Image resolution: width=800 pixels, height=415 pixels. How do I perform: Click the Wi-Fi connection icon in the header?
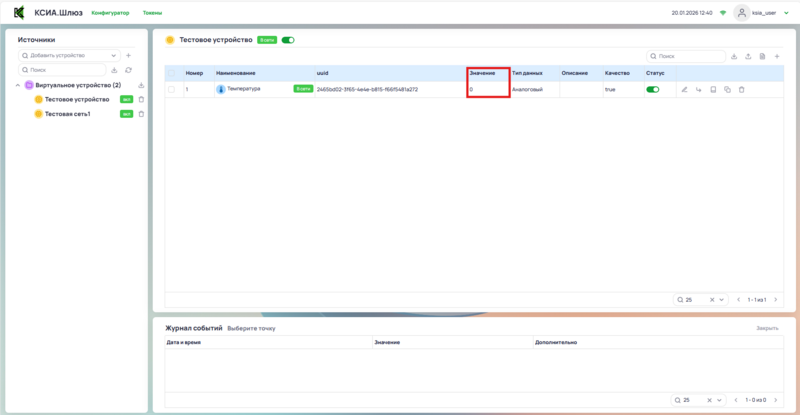(x=723, y=13)
